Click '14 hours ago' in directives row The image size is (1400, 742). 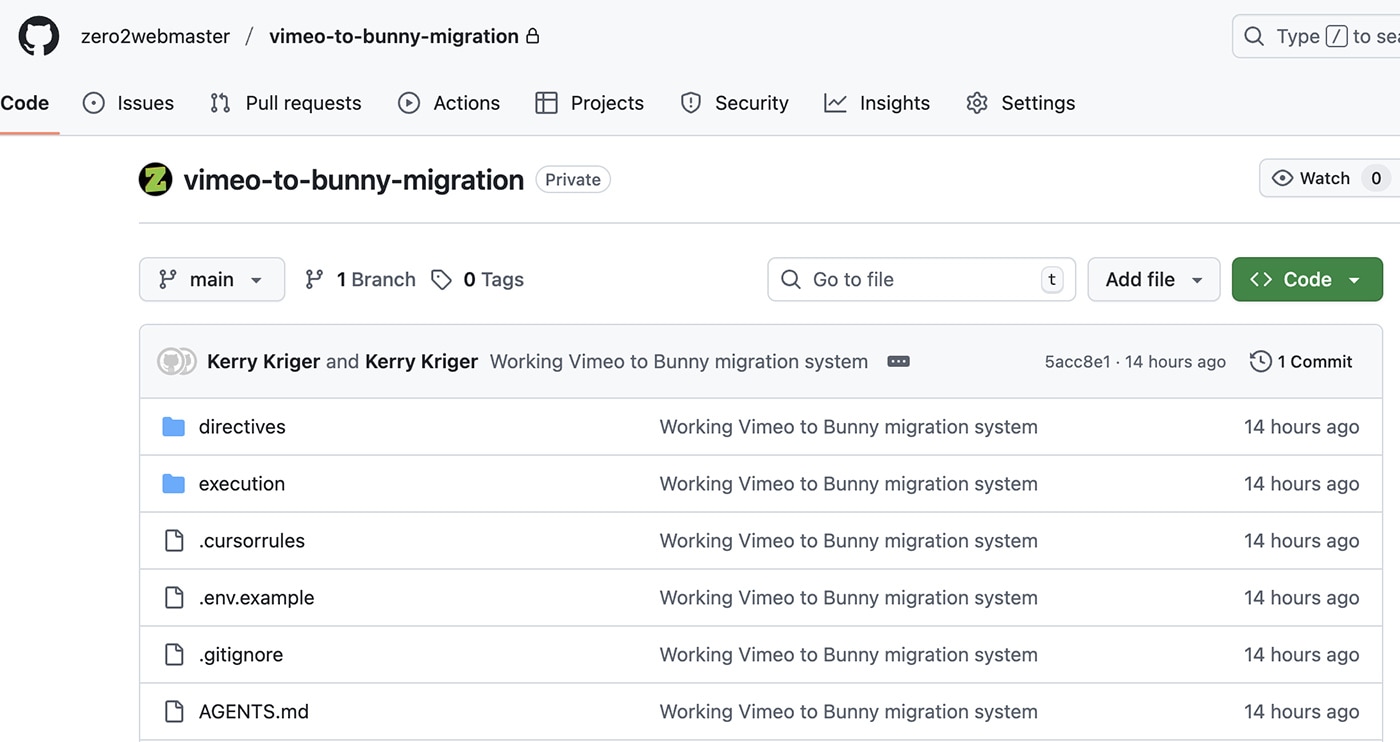(1301, 427)
